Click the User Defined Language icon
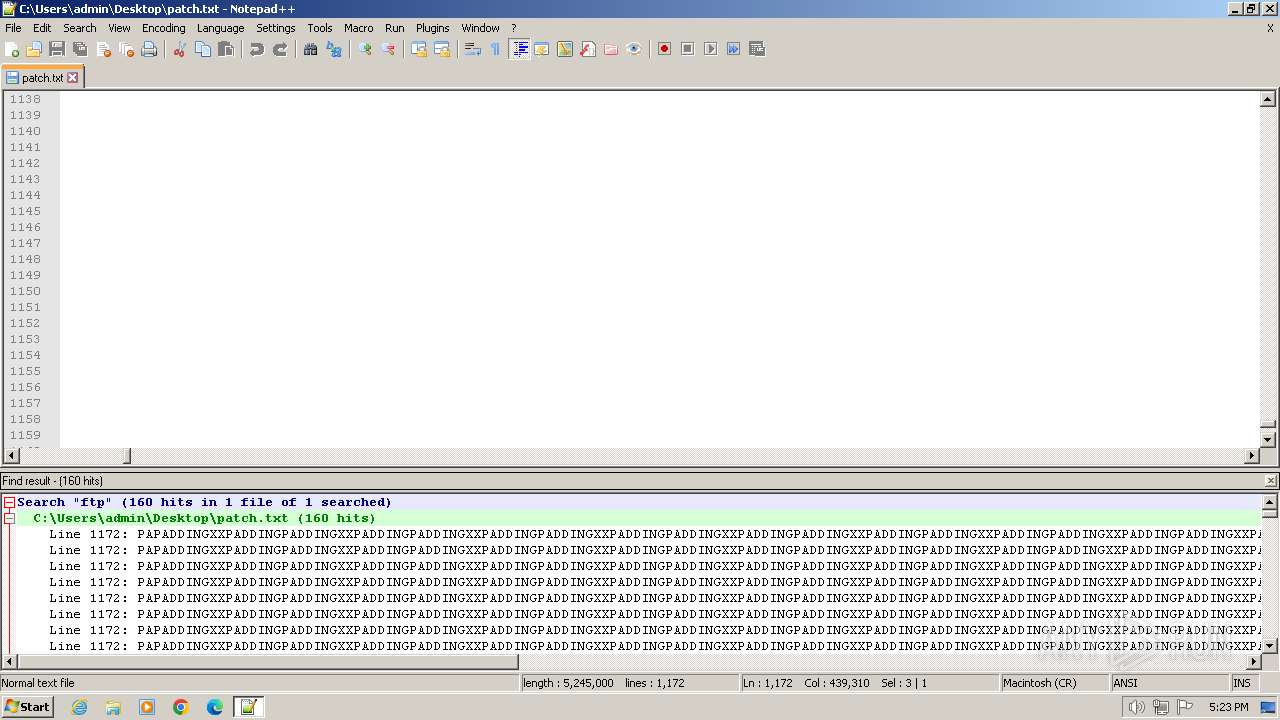 point(542,49)
